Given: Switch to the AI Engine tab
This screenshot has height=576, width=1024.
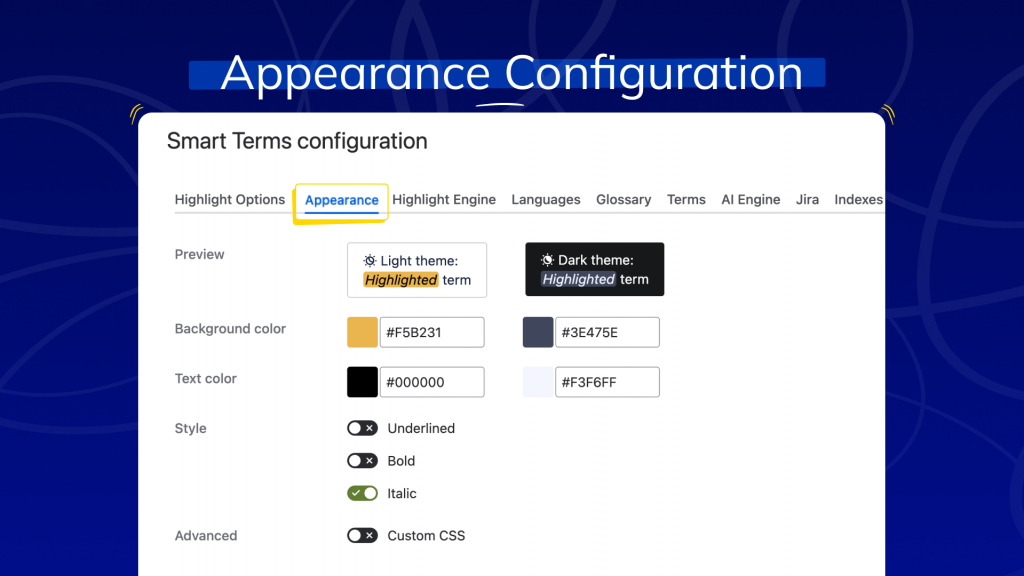Looking at the screenshot, I should tap(751, 200).
